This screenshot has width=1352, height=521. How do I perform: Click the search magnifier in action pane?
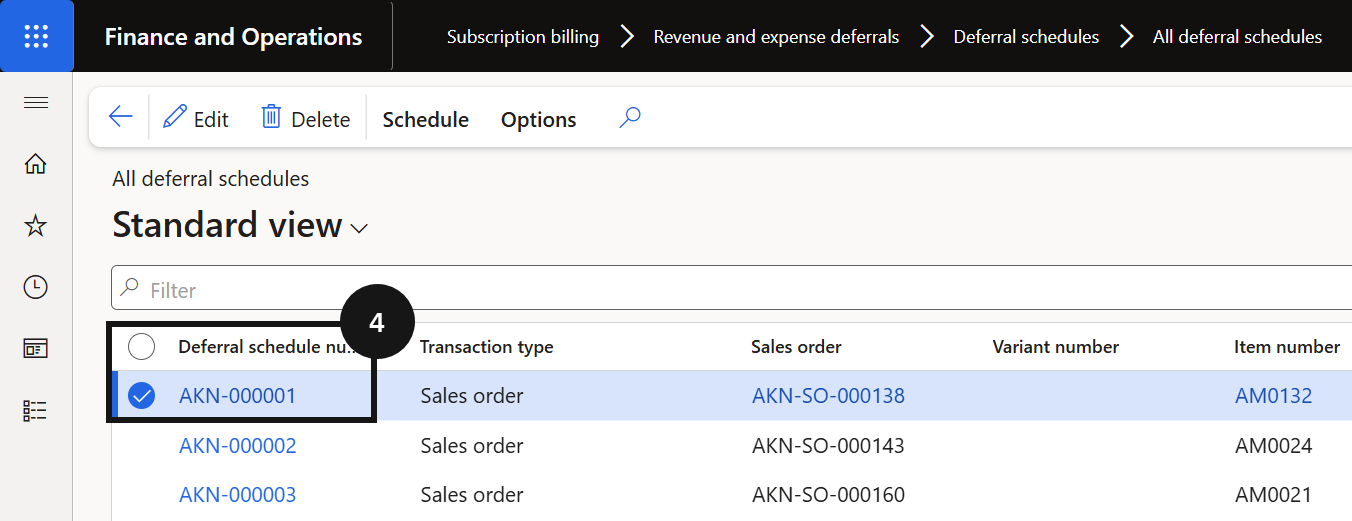629,118
